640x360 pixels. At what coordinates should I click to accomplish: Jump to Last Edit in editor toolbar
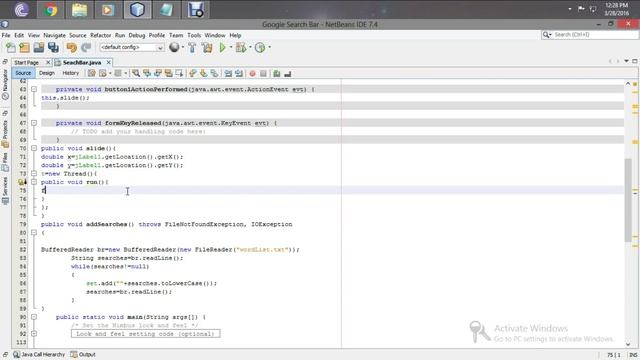click(92, 73)
